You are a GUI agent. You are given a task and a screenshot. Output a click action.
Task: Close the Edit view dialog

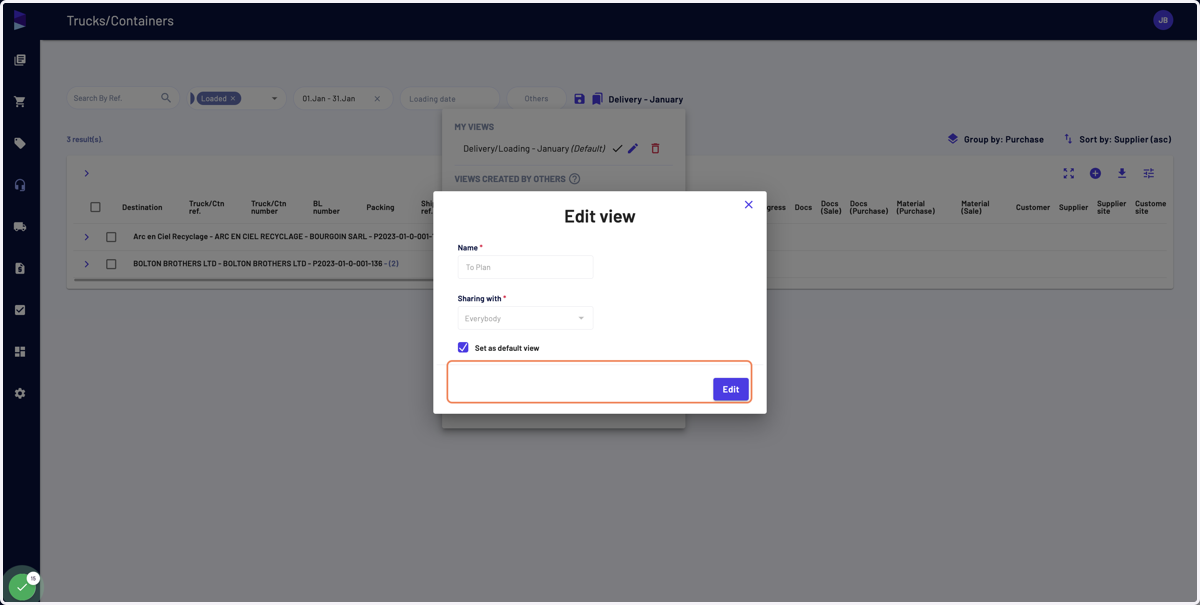pyautogui.click(x=748, y=204)
